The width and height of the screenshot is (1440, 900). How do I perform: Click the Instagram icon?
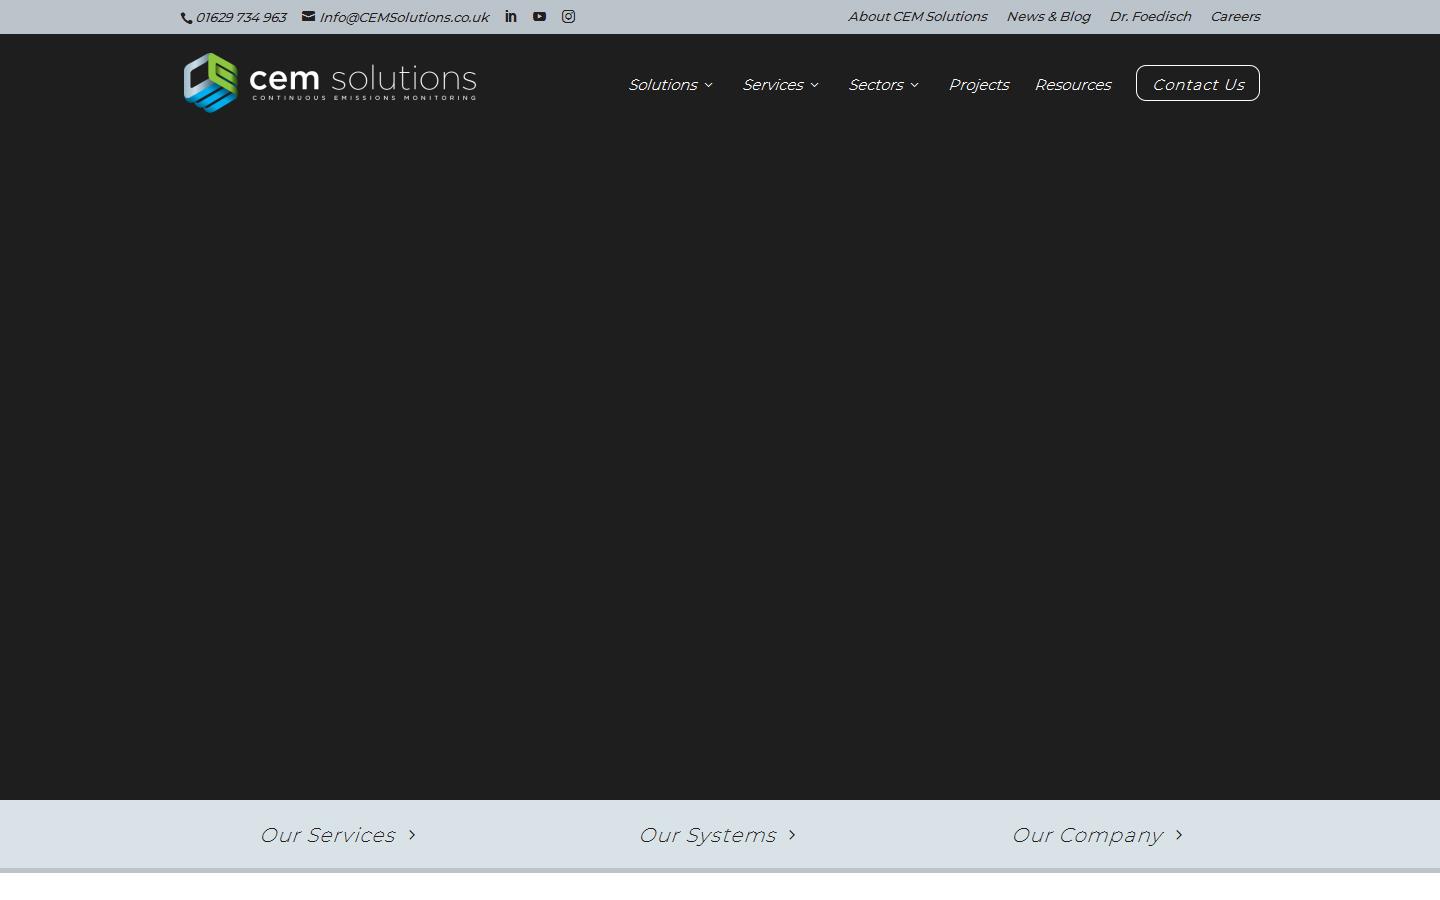coord(569,16)
